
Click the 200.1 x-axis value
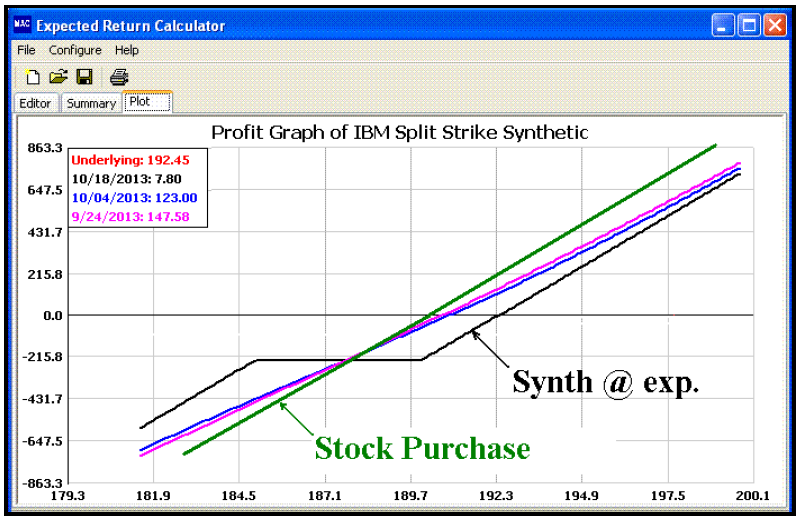point(752,495)
